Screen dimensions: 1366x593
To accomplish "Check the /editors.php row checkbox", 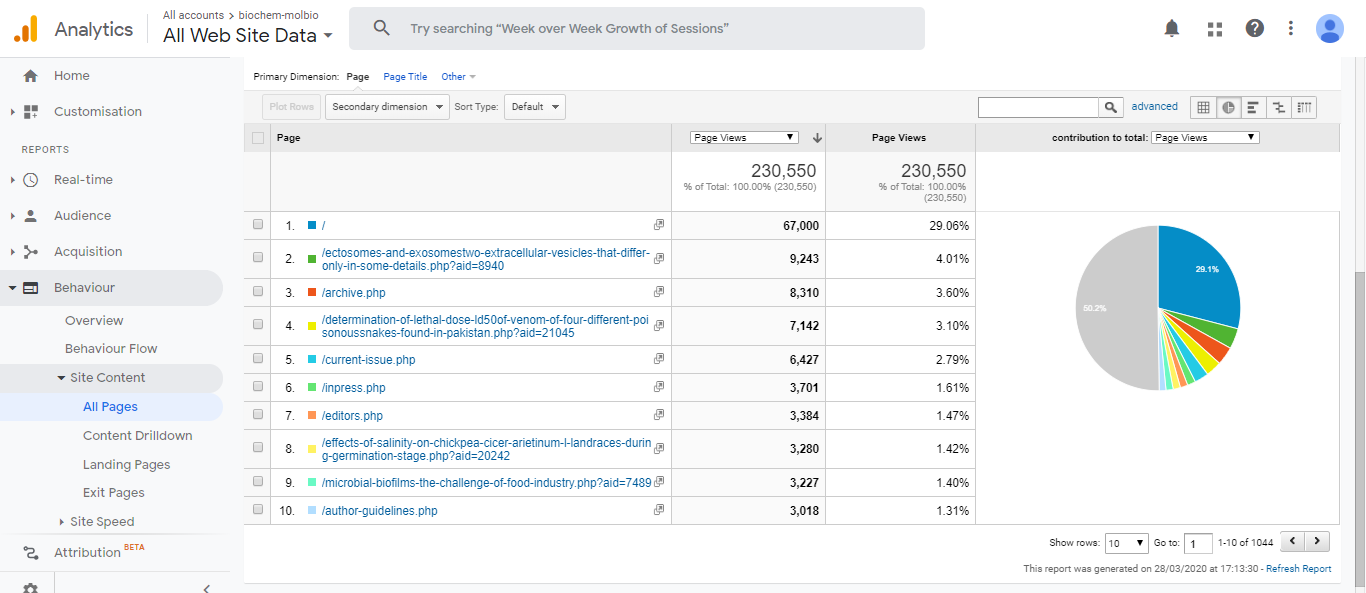I will click(258, 415).
